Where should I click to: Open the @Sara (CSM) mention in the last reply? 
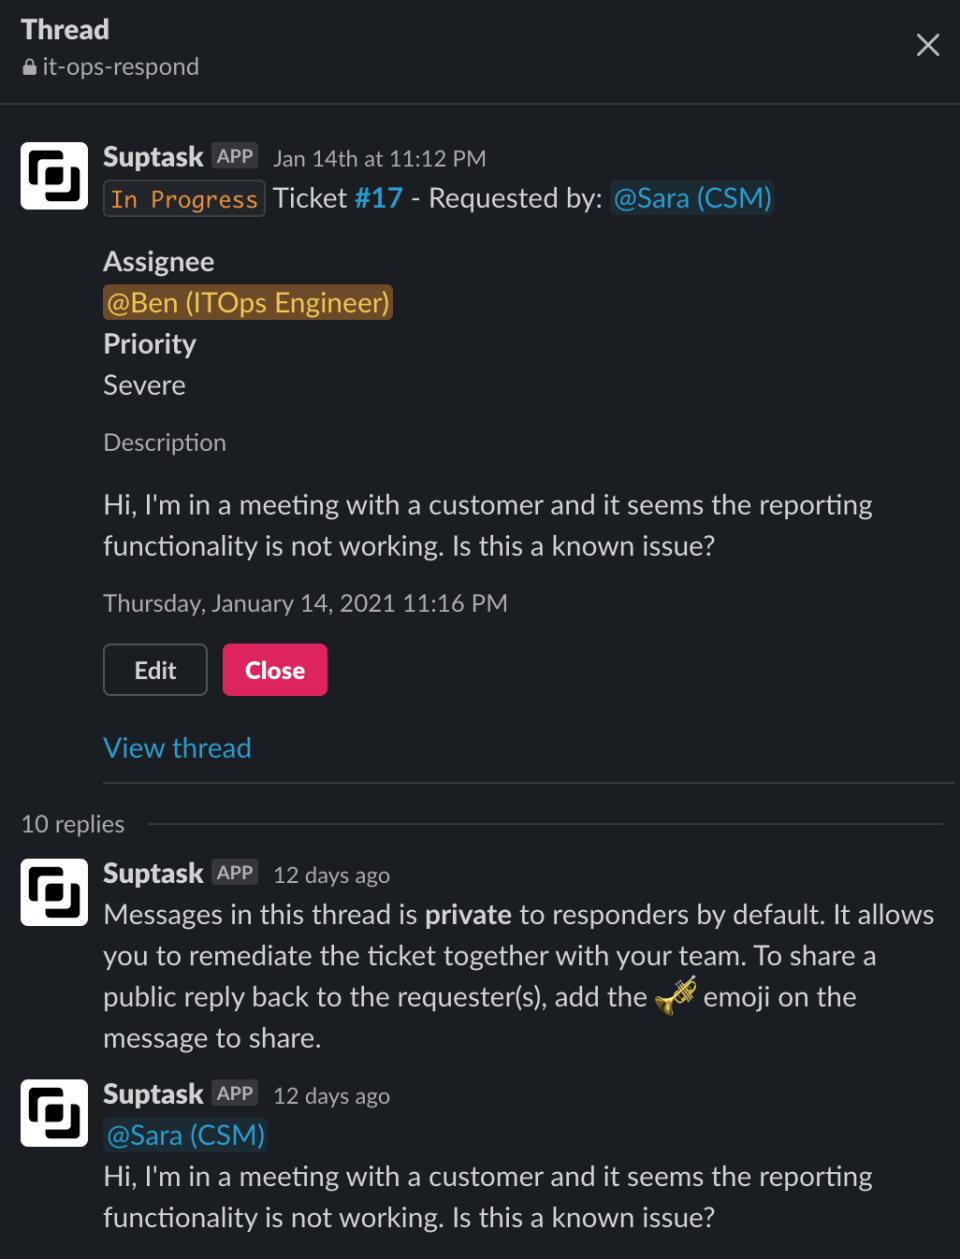point(186,1135)
